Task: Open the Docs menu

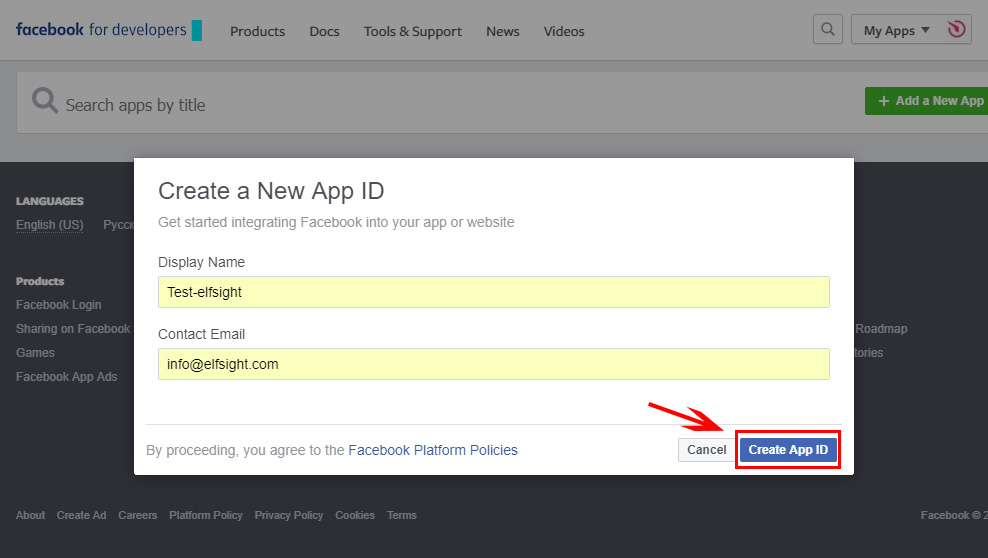Action: pyautogui.click(x=325, y=31)
